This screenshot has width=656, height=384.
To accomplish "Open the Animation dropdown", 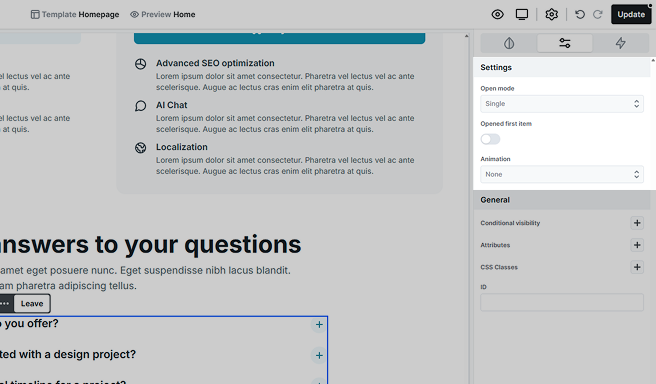I will (x=561, y=174).
